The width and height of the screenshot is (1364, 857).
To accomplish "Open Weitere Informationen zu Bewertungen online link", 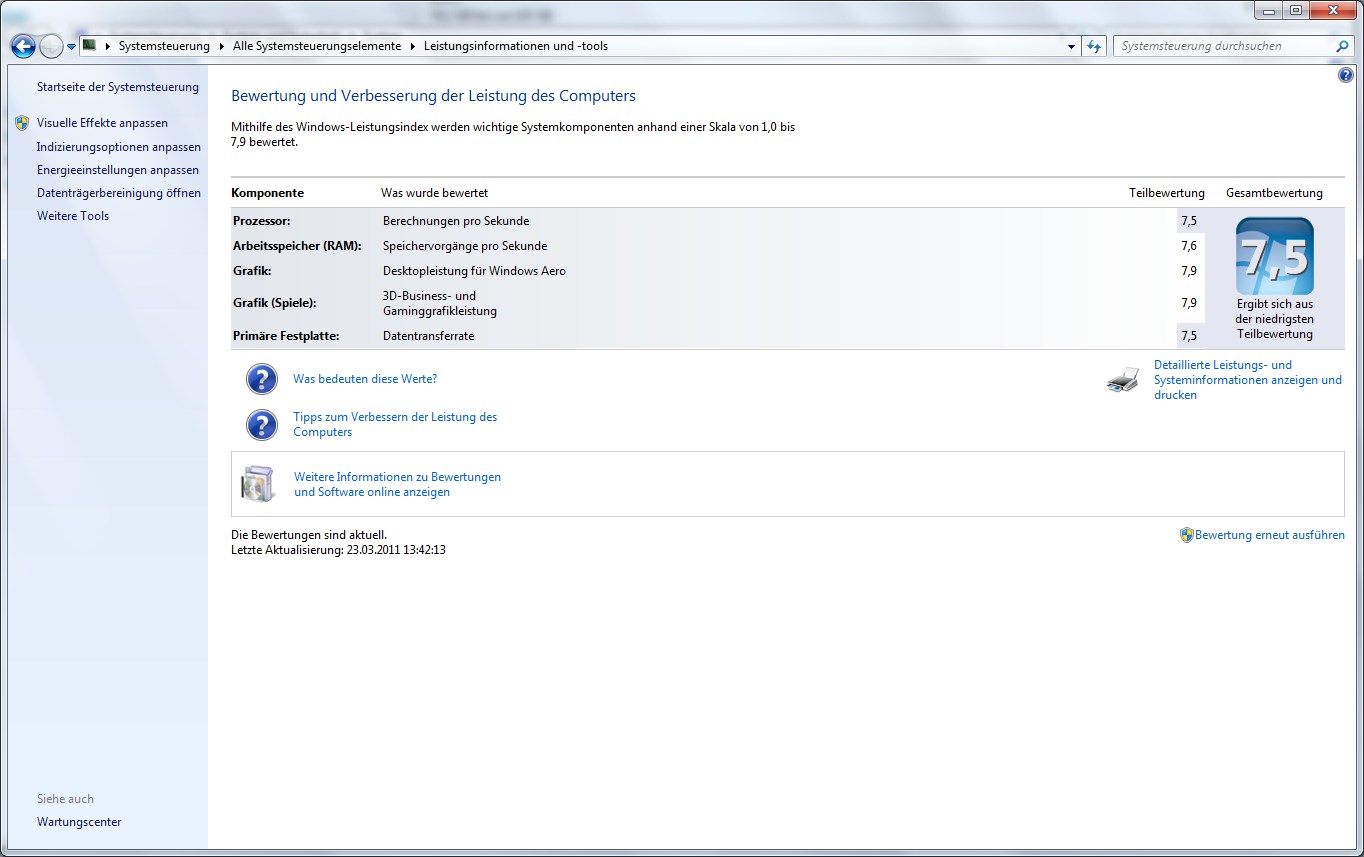I will tap(397, 484).
